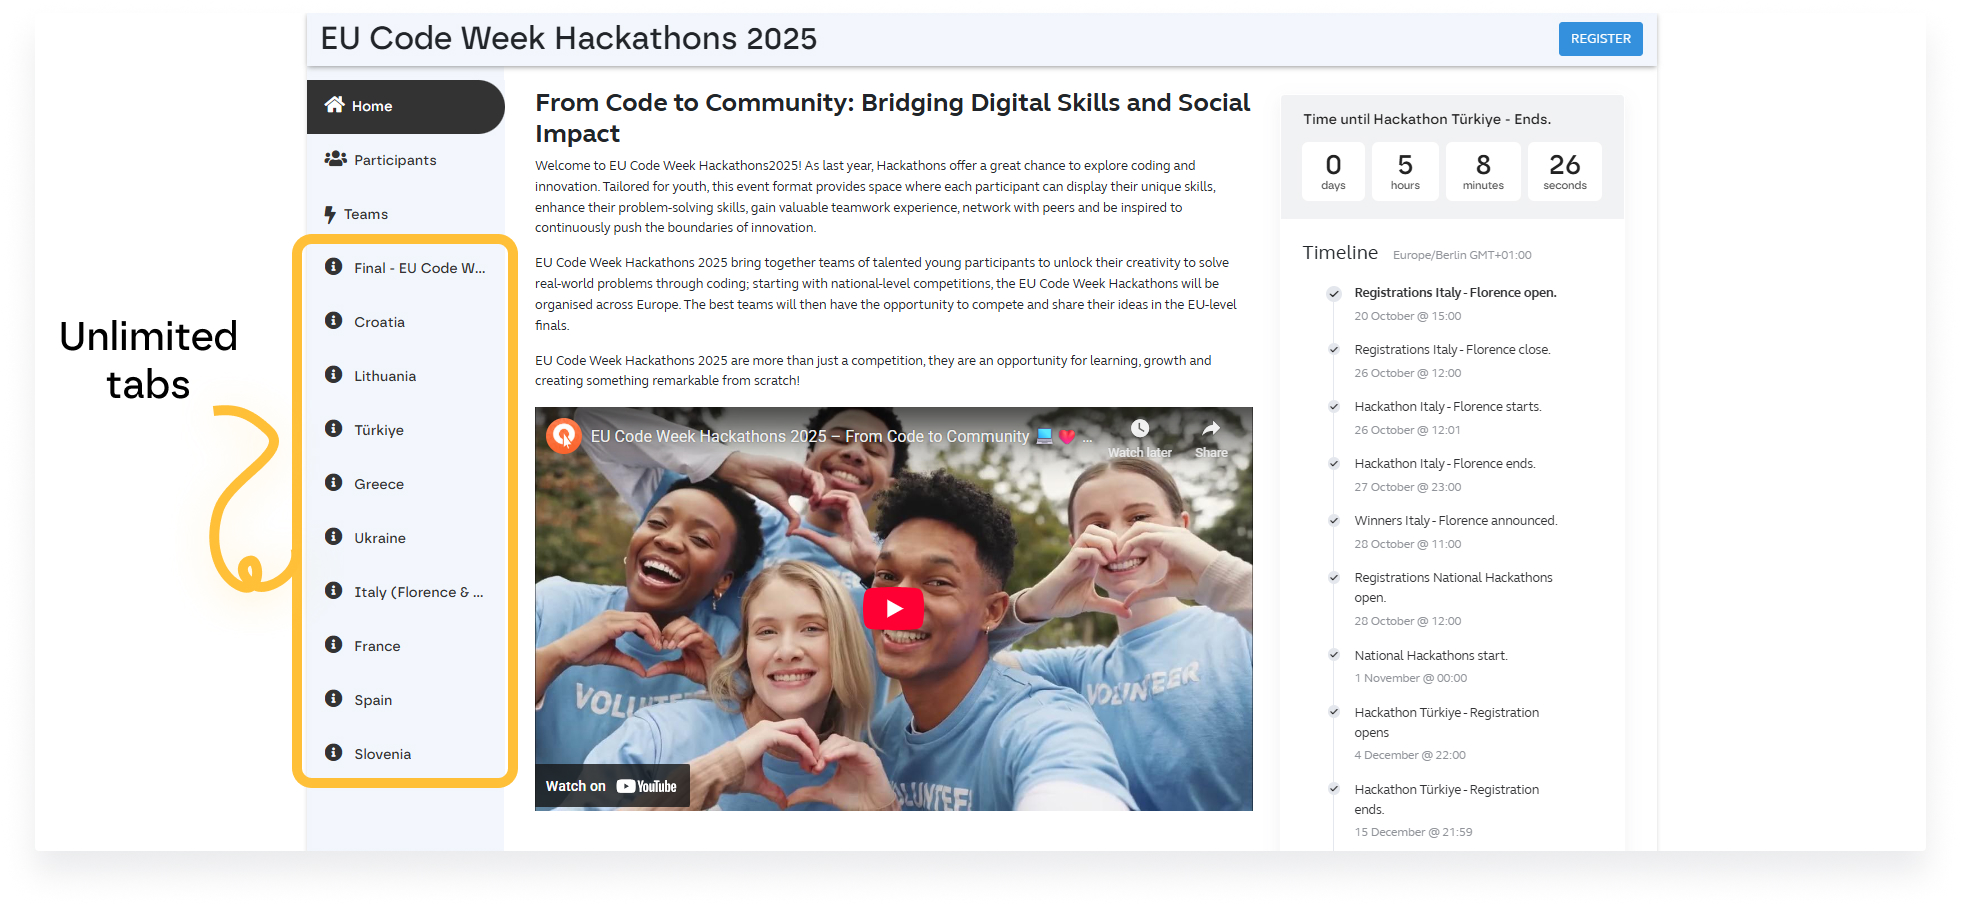The width and height of the screenshot is (1961, 908).
Task: Click the checkmark for Registrations Italy-Florence open
Action: pyautogui.click(x=1333, y=293)
